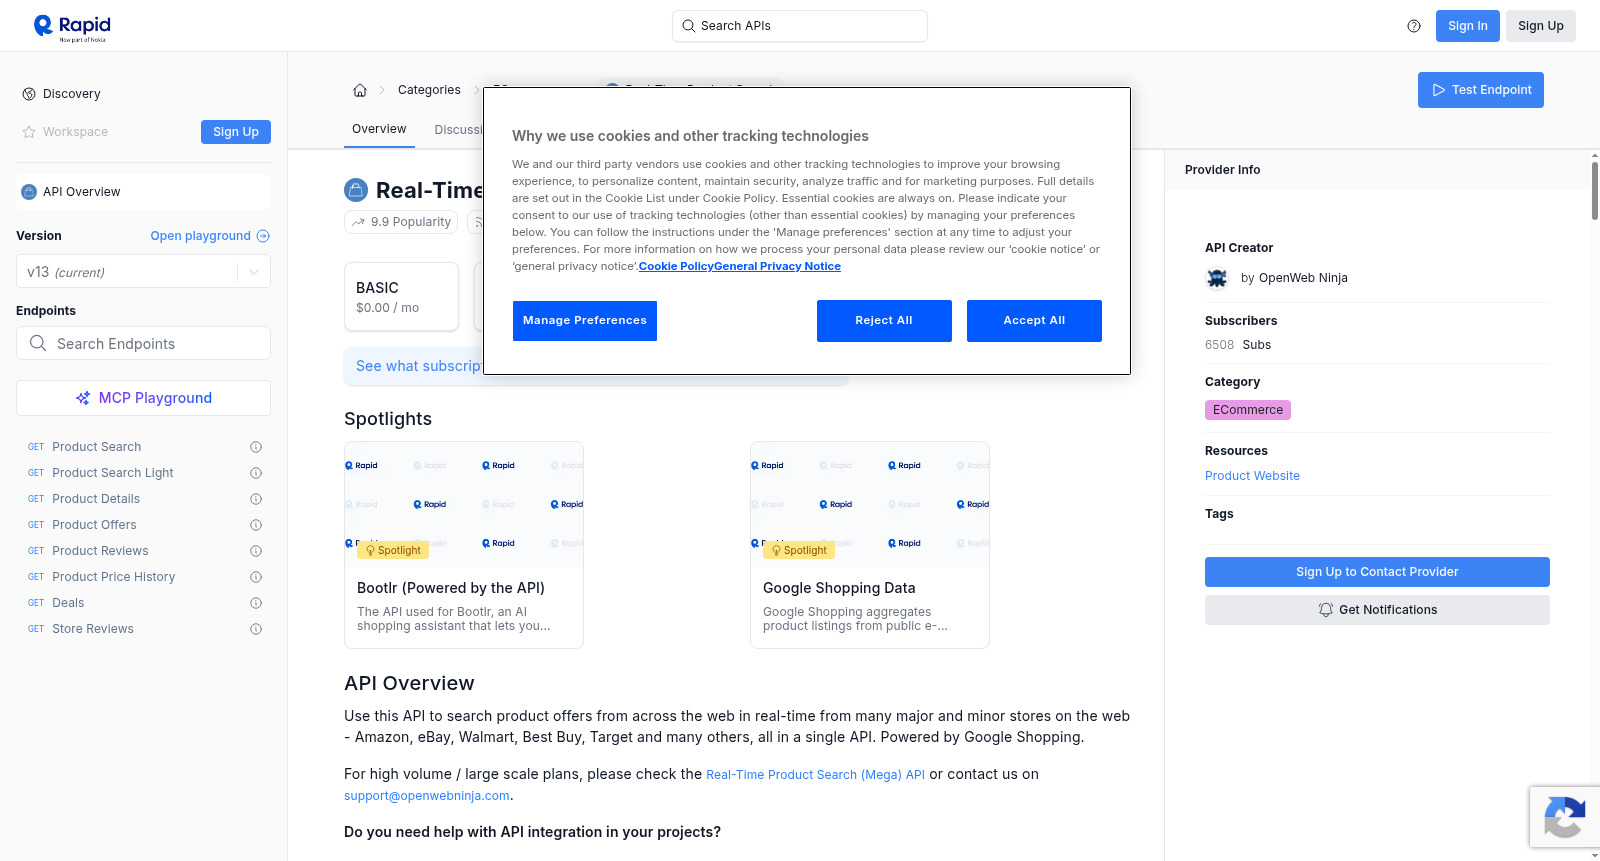Click the OpenWeb Ninja creator avatar

coord(1217,278)
